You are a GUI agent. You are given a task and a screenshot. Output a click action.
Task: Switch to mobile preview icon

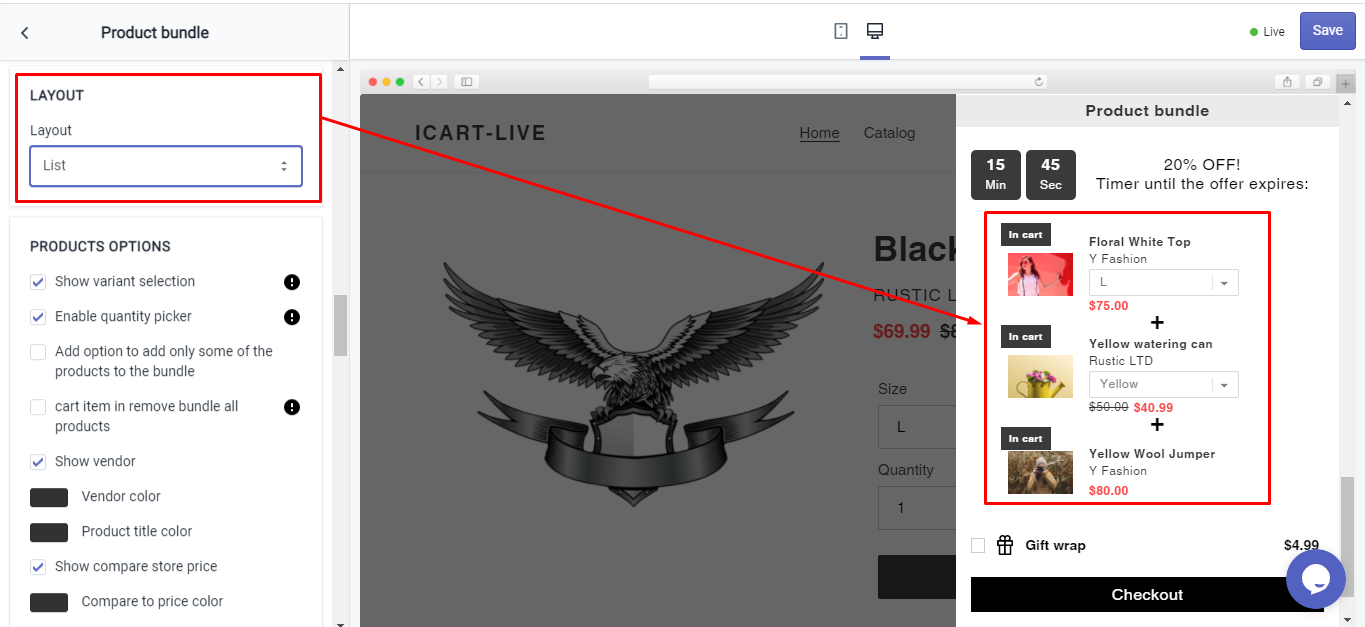pyautogui.click(x=841, y=32)
